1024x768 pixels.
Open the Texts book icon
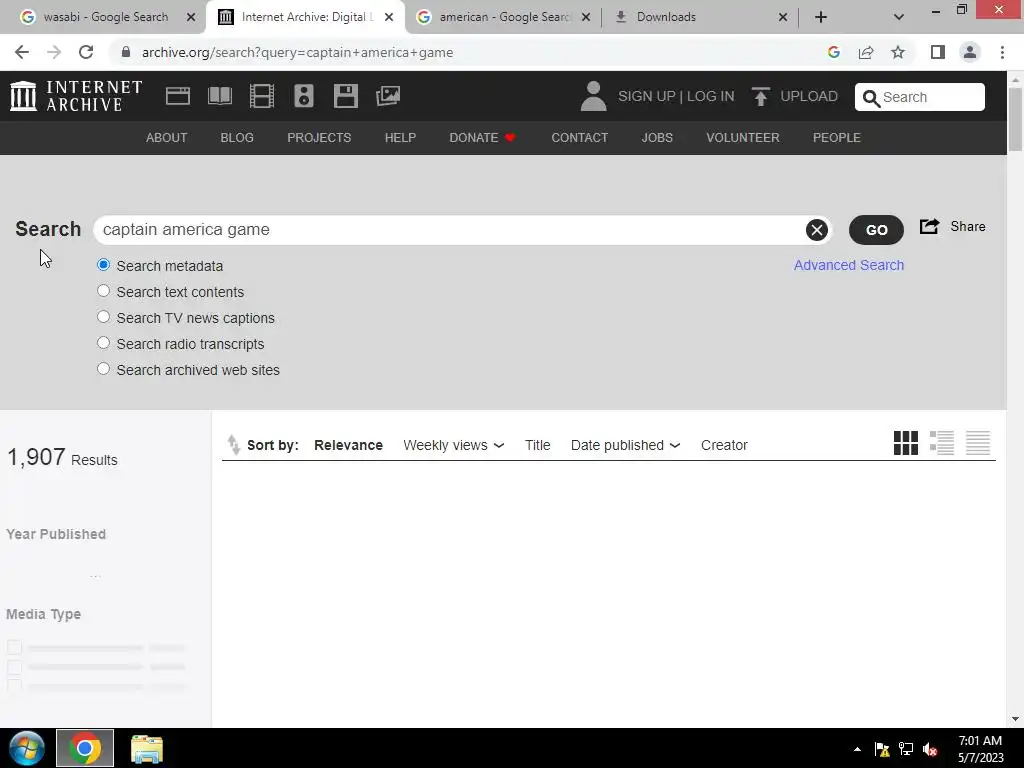click(219, 96)
